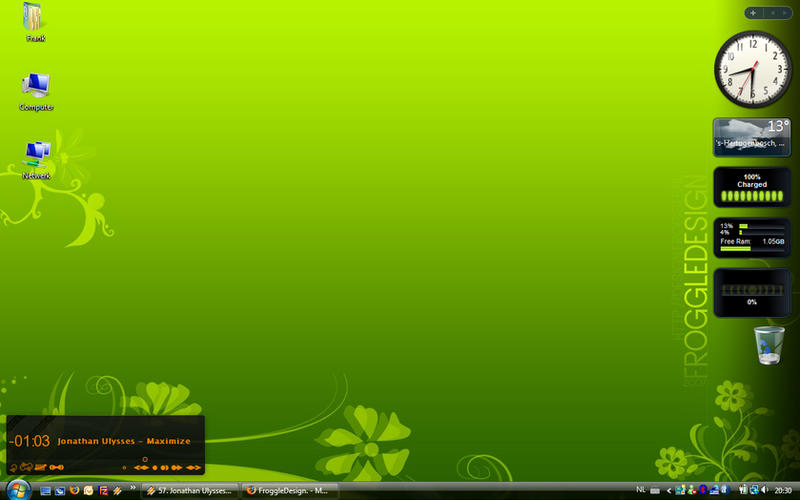800x500 pixels.
Task: Click the power plug battery tray icon
Action: 741,490
